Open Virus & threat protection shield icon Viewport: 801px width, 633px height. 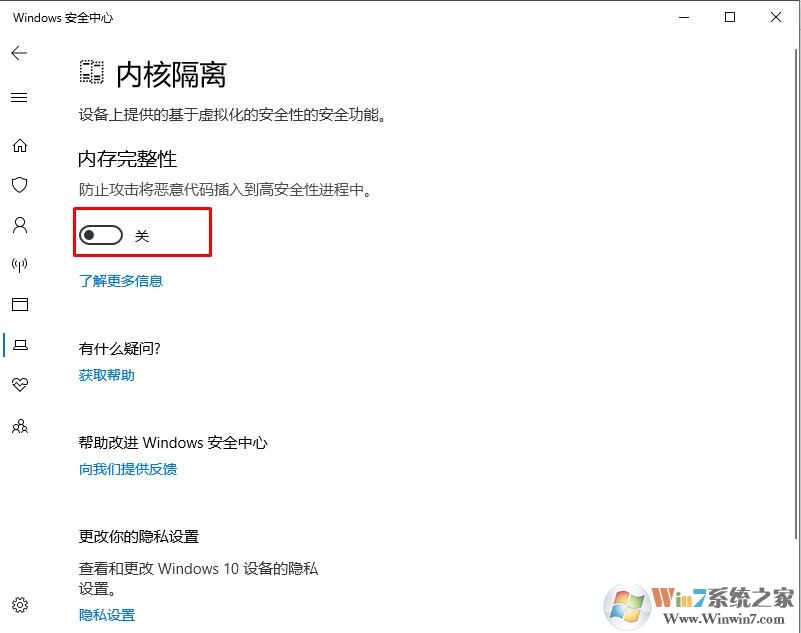[20, 185]
